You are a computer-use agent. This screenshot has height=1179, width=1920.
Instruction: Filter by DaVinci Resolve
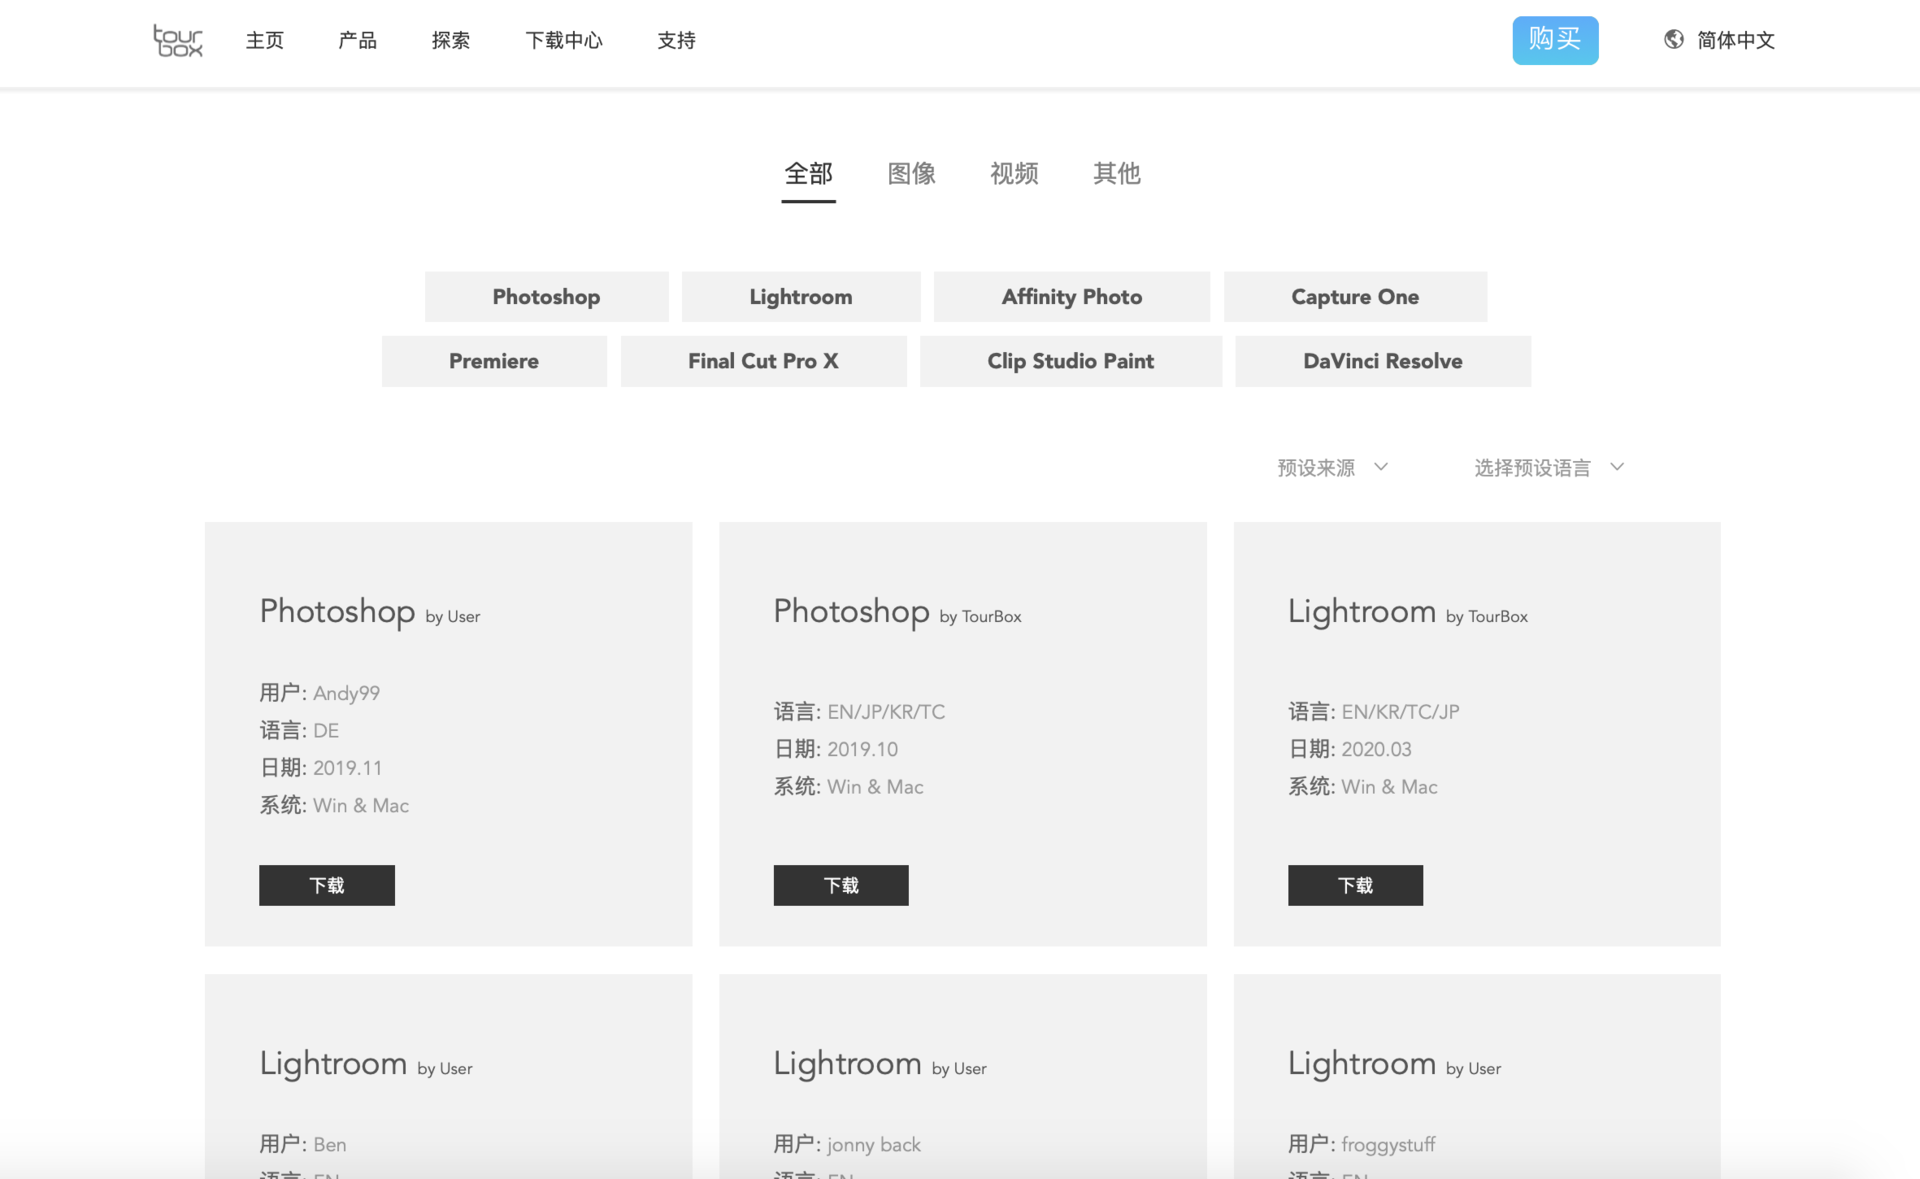click(x=1383, y=361)
